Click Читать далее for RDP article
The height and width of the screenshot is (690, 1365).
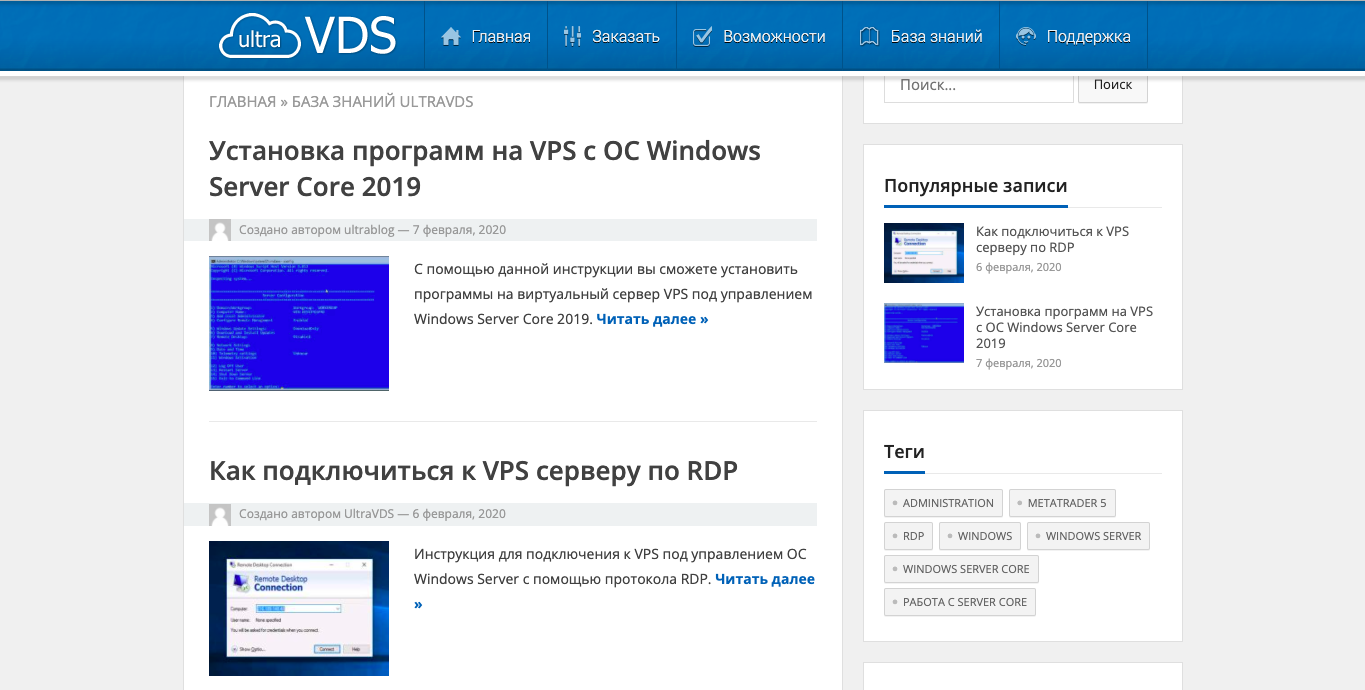coord(765,579)
